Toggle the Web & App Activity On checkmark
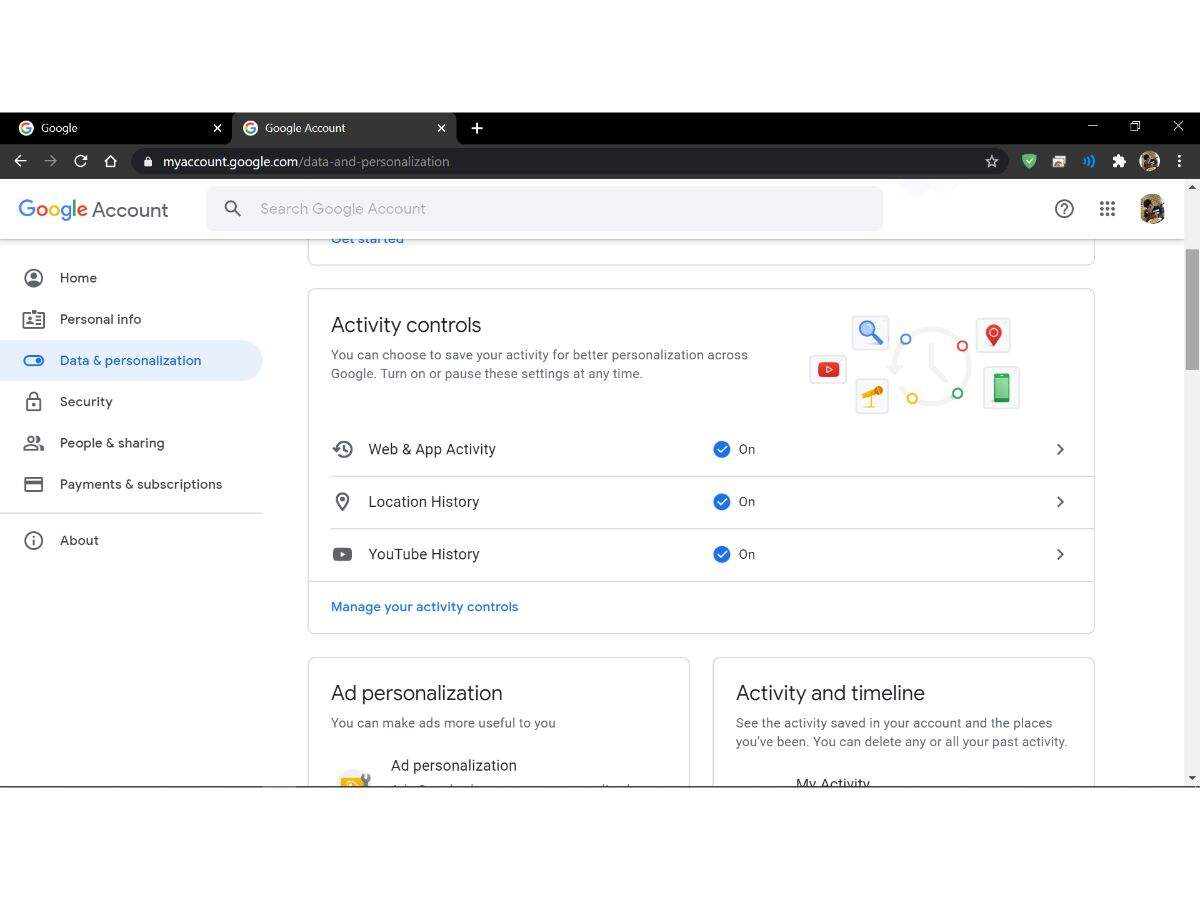Image resolution: width=1200 pixels, height=900 pixels. [x=722, y=450]
